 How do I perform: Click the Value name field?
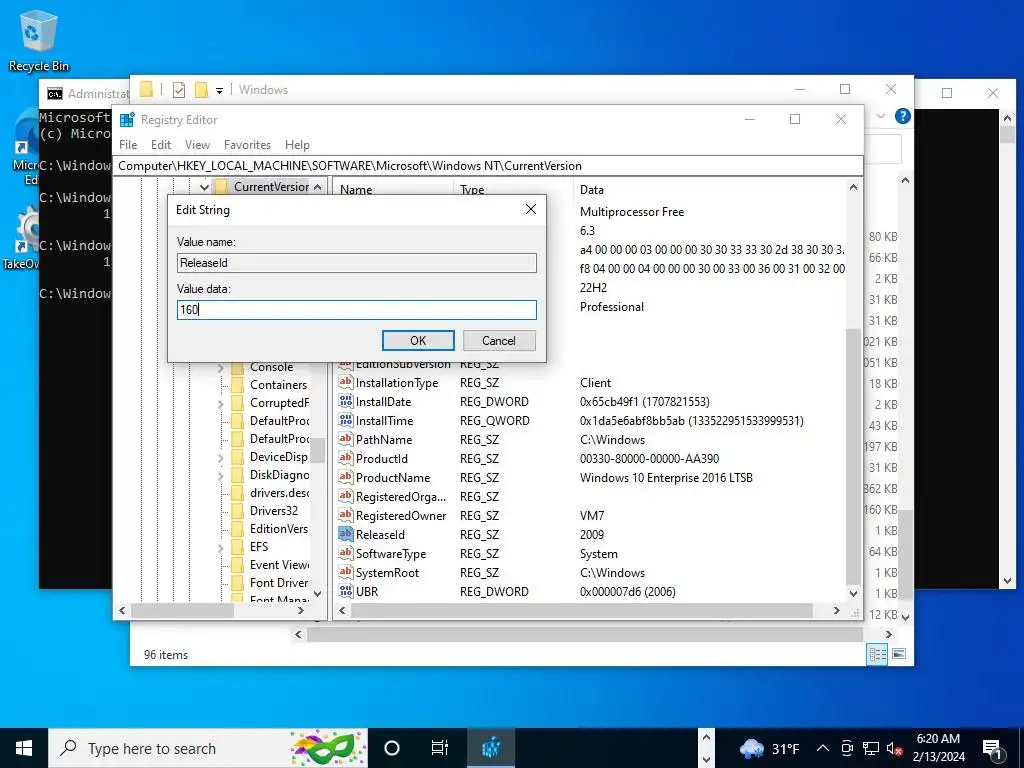(x=357, y=263)
